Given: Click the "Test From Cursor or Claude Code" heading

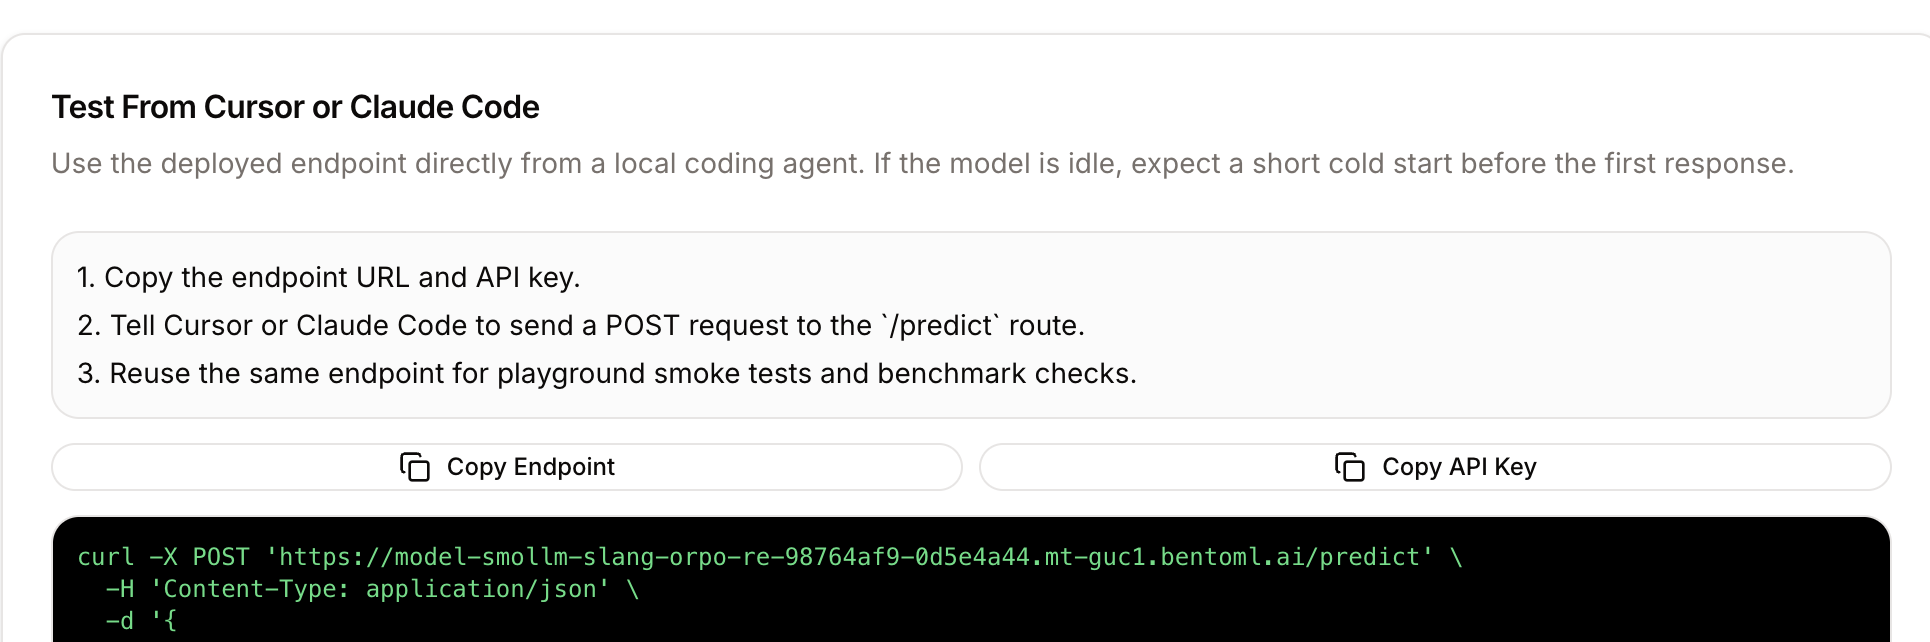Looking at the screenshot, I should tap(295, 107).
